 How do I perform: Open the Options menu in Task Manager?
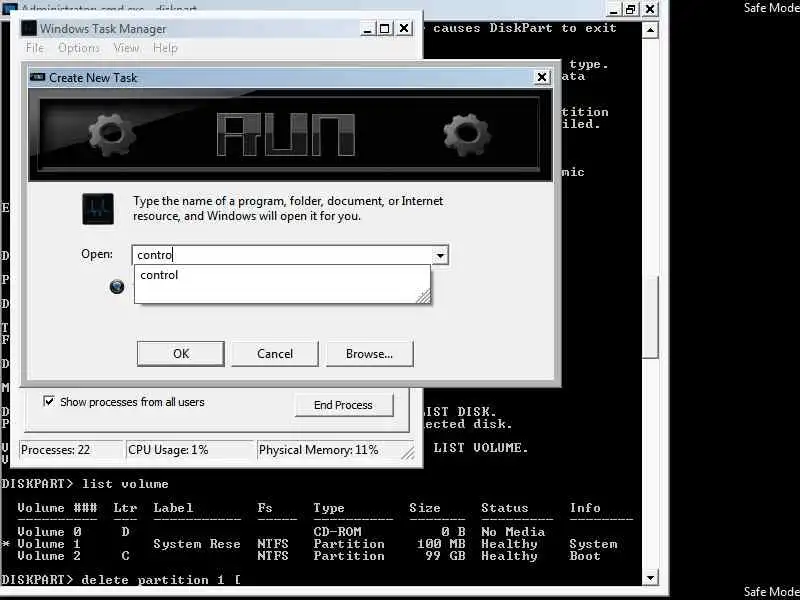79,48
